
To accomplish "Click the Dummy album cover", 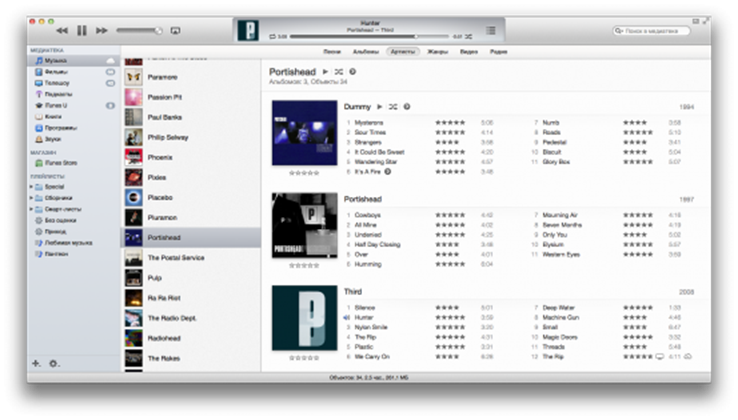I will pos(305,133).
